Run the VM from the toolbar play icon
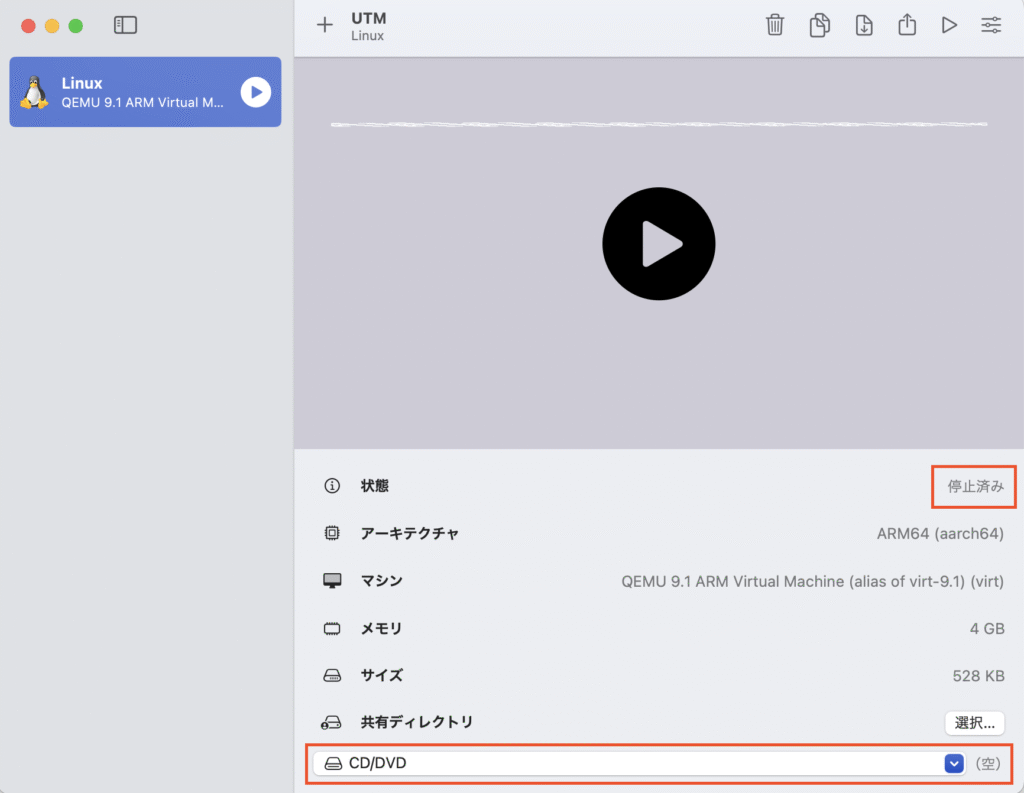Screen dimensions: 1024x793 coord(949,25)
